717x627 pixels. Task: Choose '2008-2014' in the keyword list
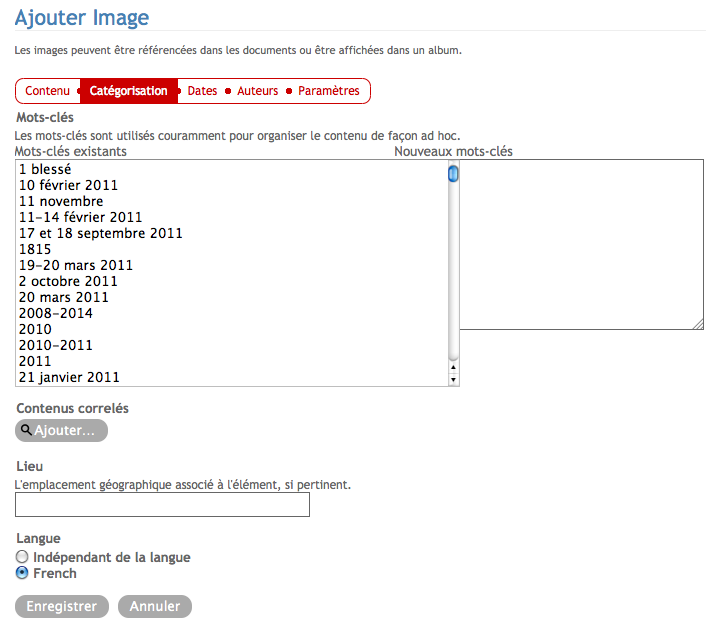tap(55, 314)
